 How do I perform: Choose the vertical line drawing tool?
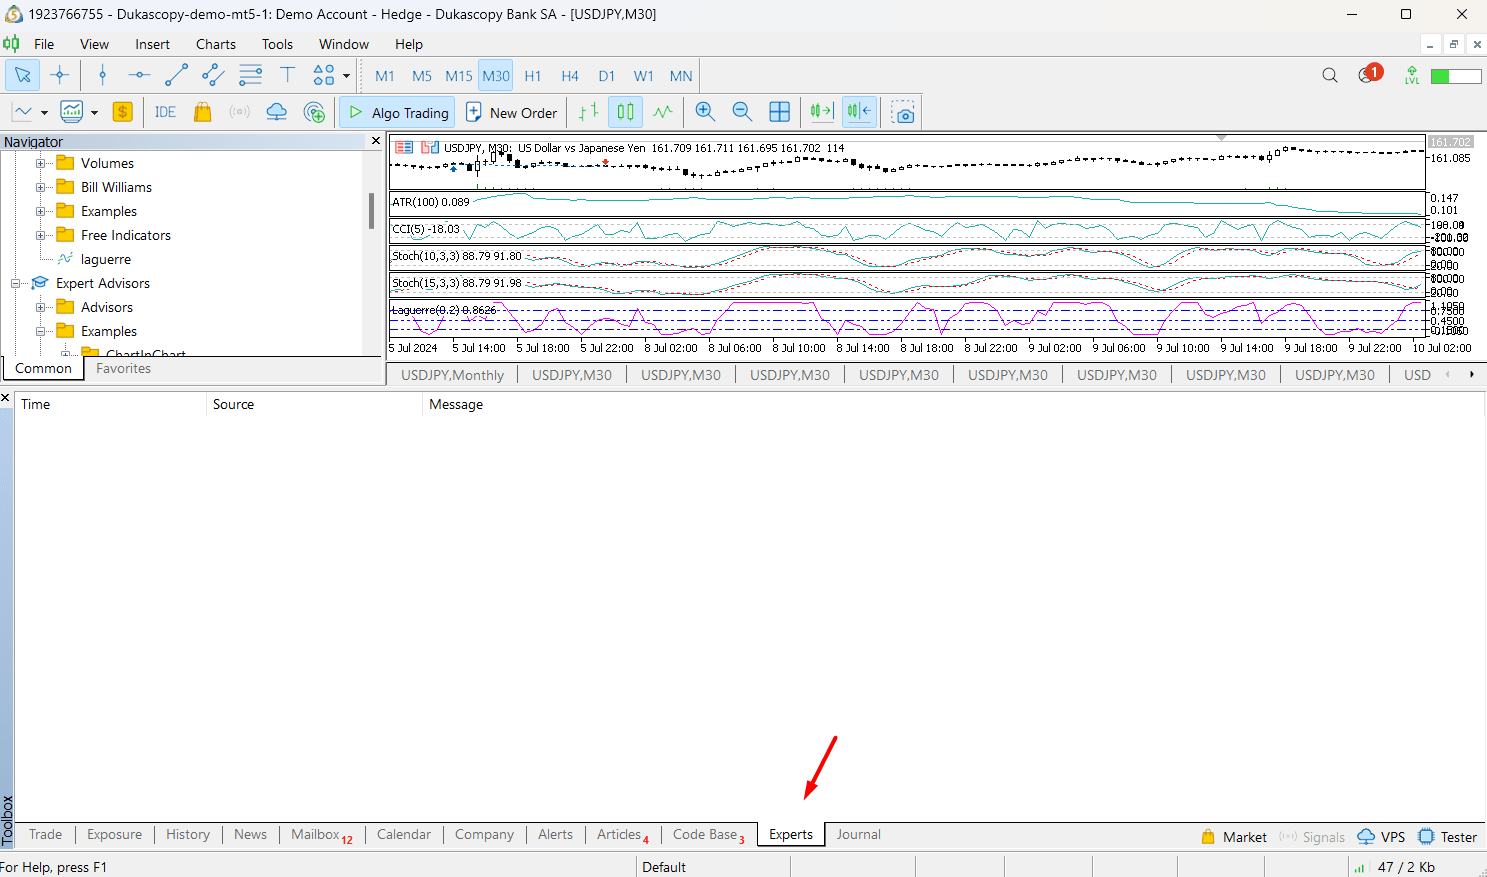102,75
